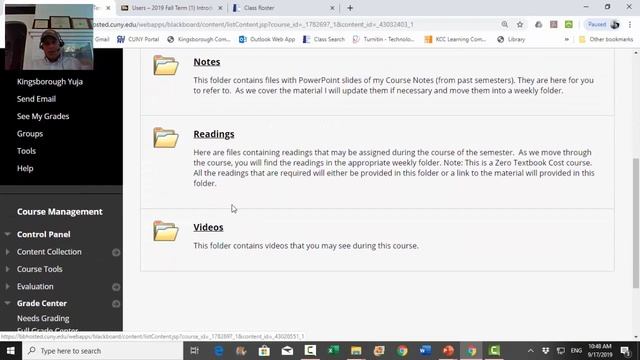Open the Action Center notifications icon
Viewport: 640px width, 360px height.
pyautogui.click(x=626, y=351)
